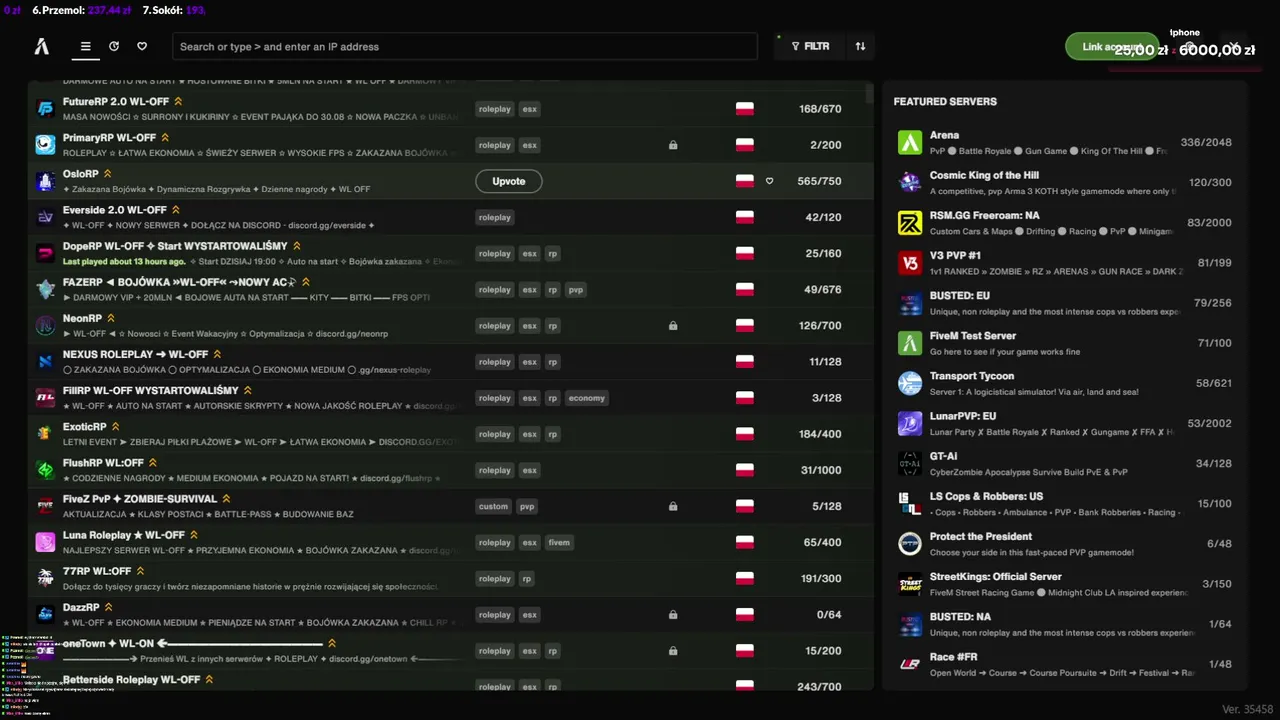Filter by esx tag on PrimaryRP row

pos(529,145)
